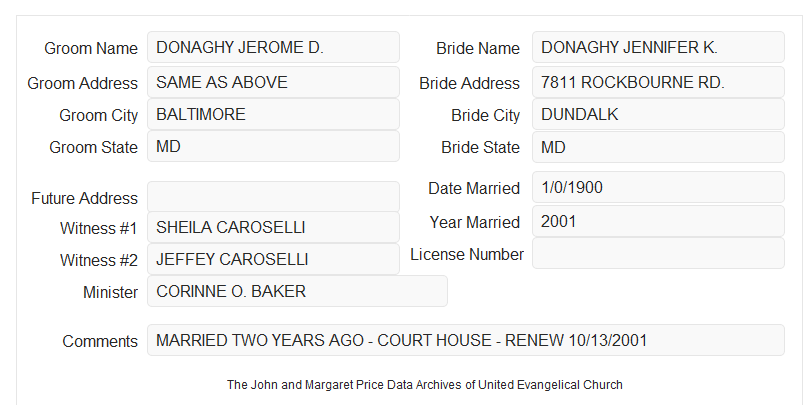This screenshot has width=805, height=405.
Task: Select the Groom City field showing BALTIMORE
Action: coord(273,114)
